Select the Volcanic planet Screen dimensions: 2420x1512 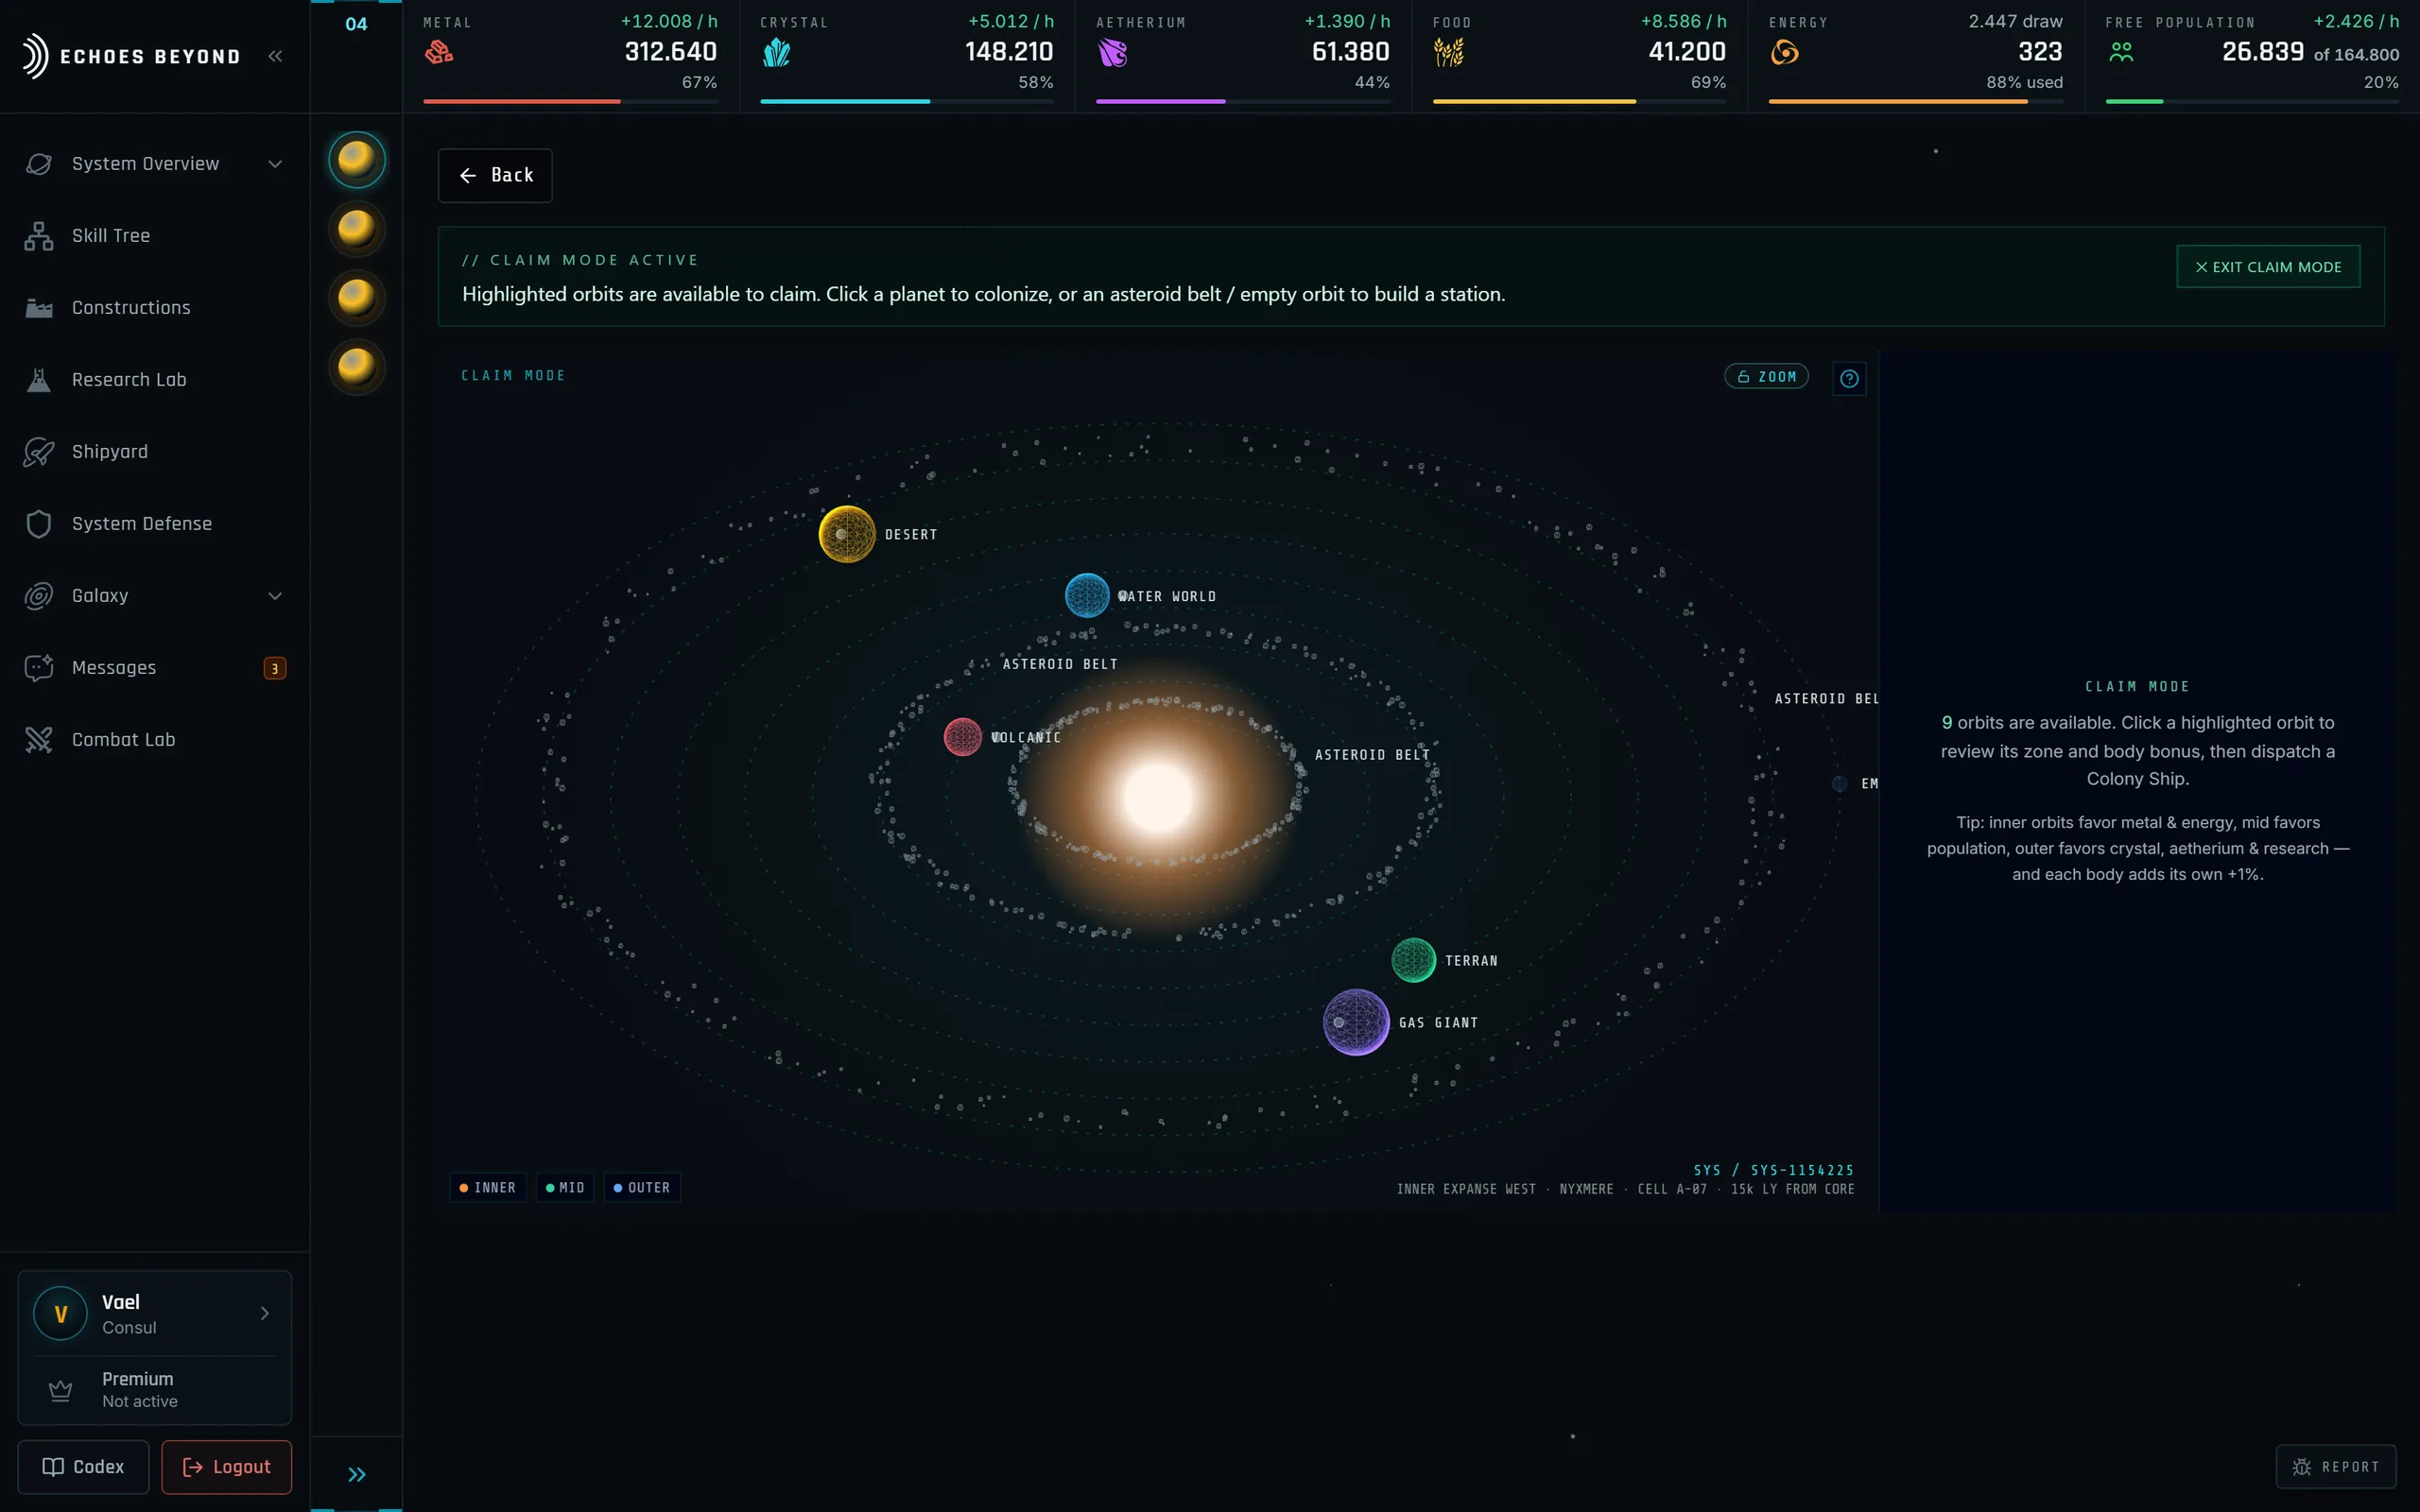click(963, 737)
